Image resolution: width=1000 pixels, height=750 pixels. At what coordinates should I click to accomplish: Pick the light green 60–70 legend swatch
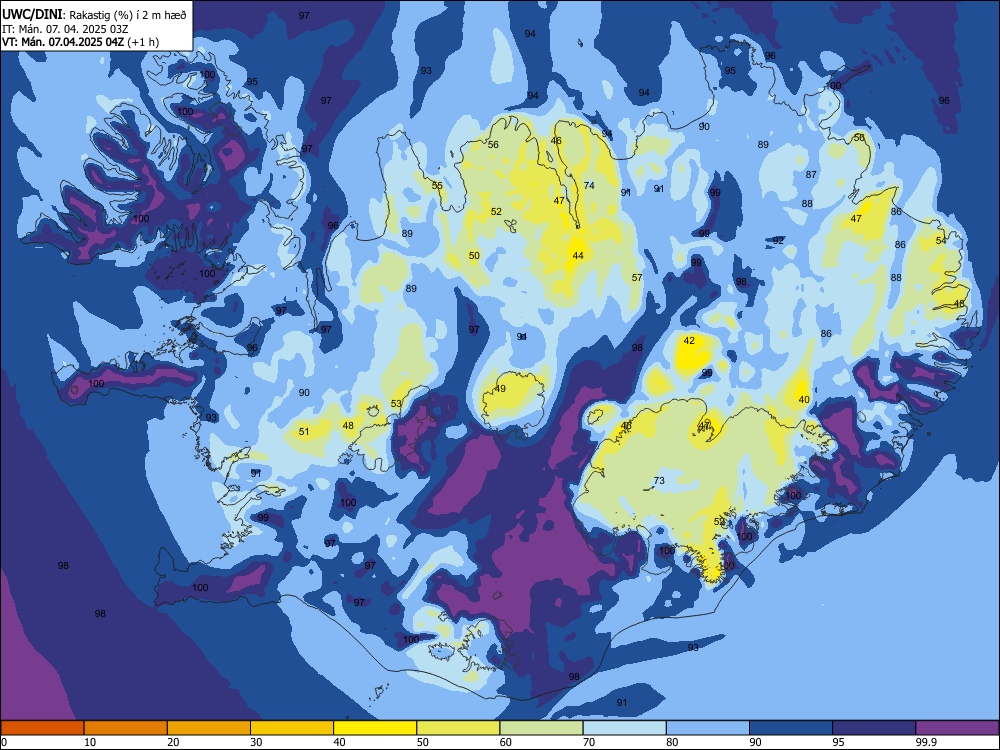(x=541, y=728)
